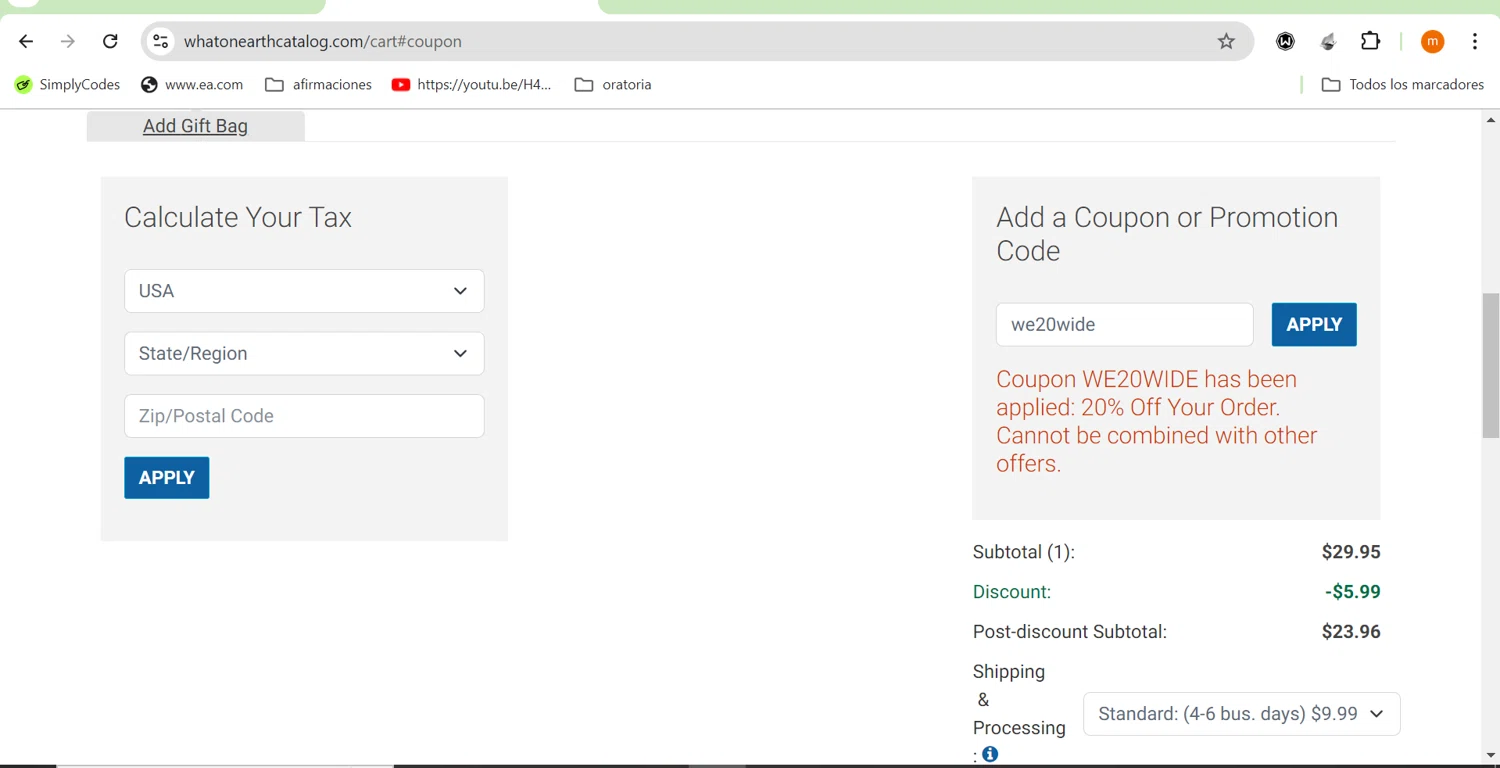Apply the tax calculation
The height and width of the screenshot is (768, 1500).
[167, 478]
